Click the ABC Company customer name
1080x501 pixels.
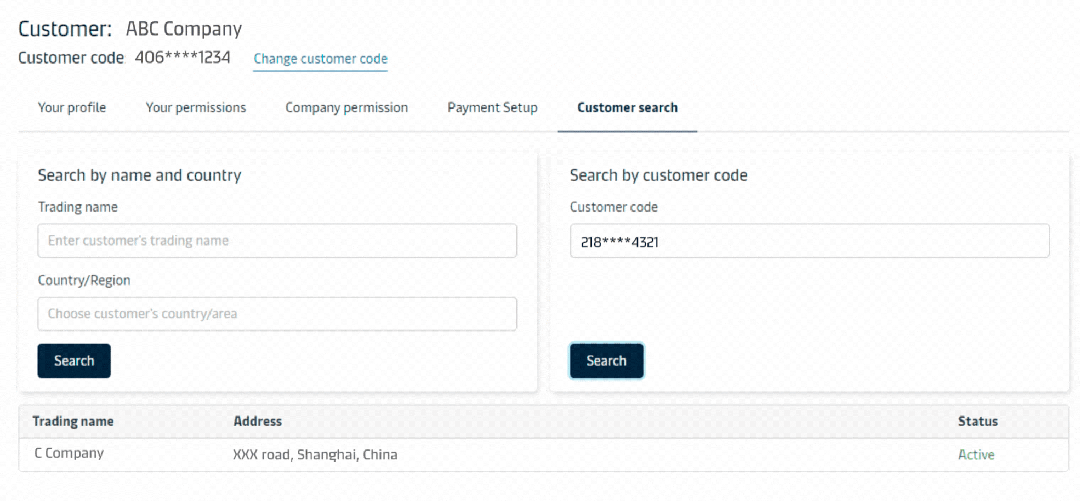[184, 29]
